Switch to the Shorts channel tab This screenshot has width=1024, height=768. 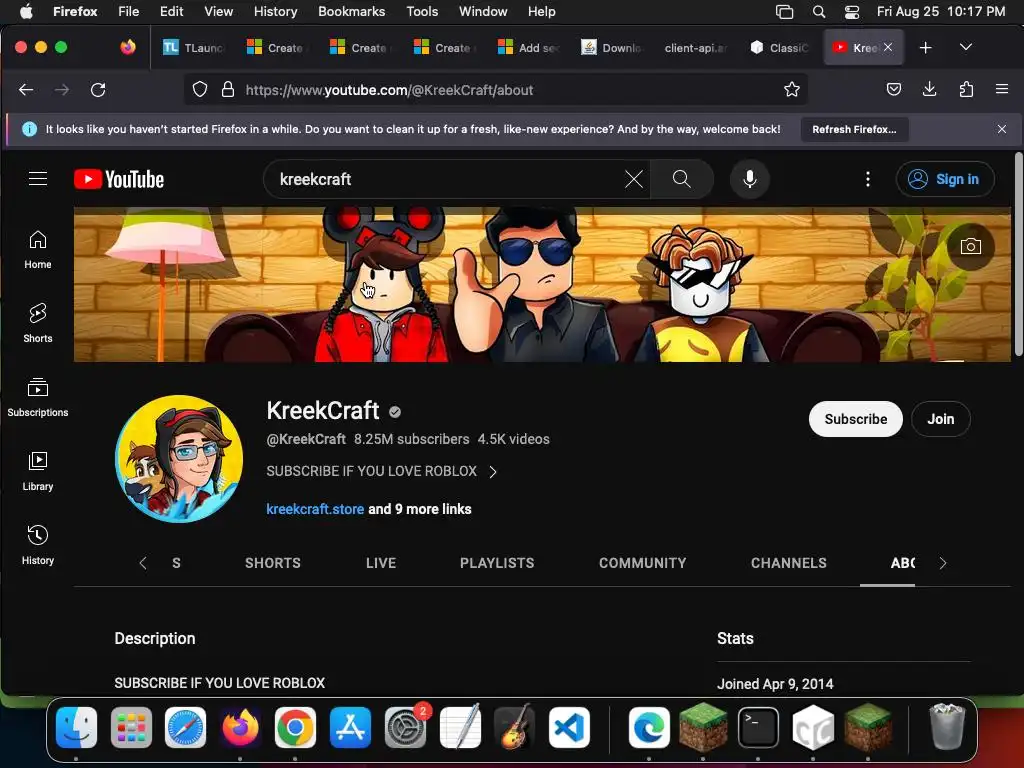tap(272, 563)
